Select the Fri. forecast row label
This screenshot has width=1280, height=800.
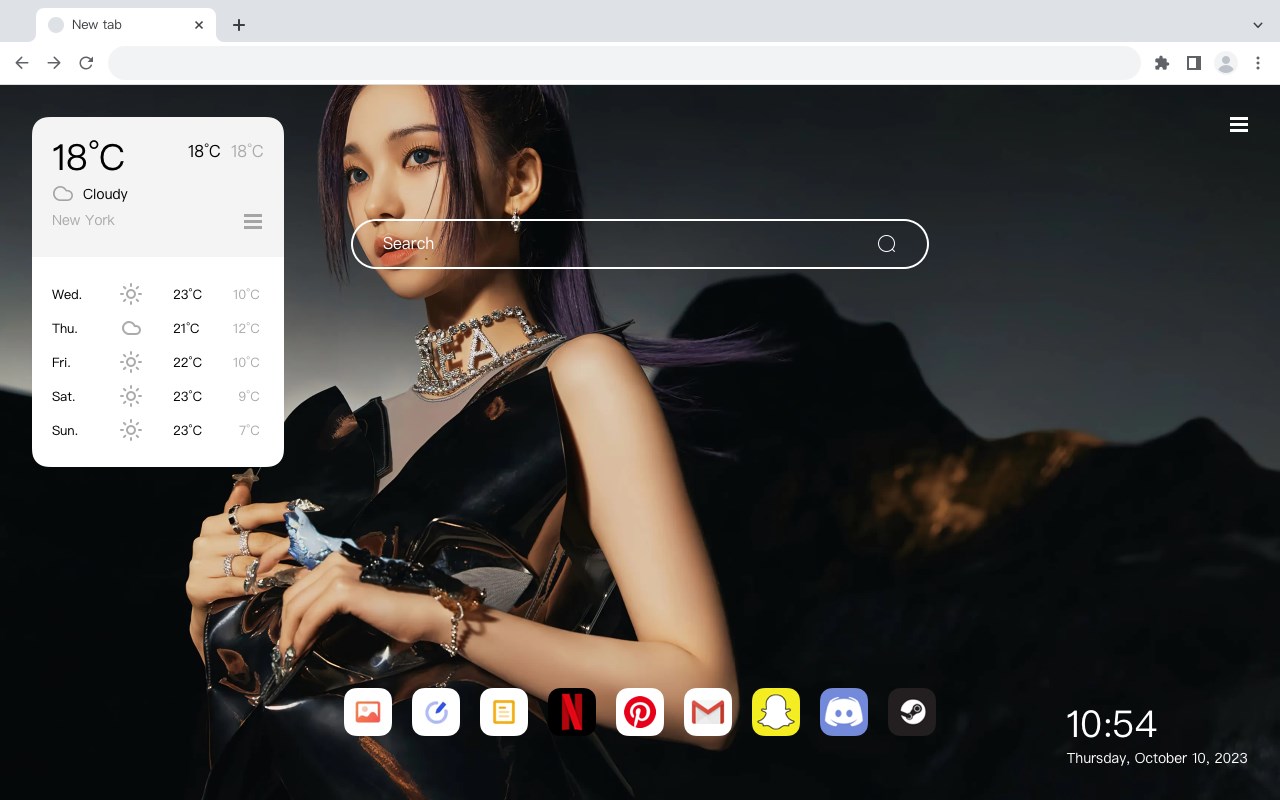(61, 363)
